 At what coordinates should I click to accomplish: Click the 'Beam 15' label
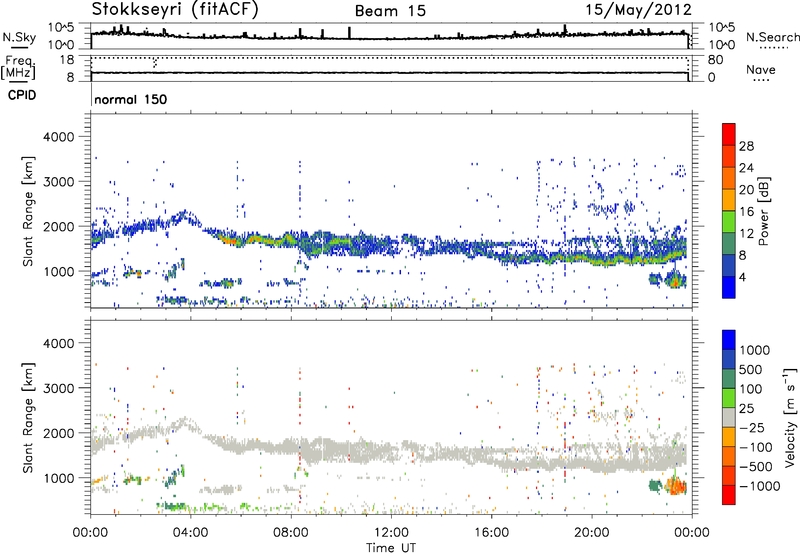(x=390, y=11)
